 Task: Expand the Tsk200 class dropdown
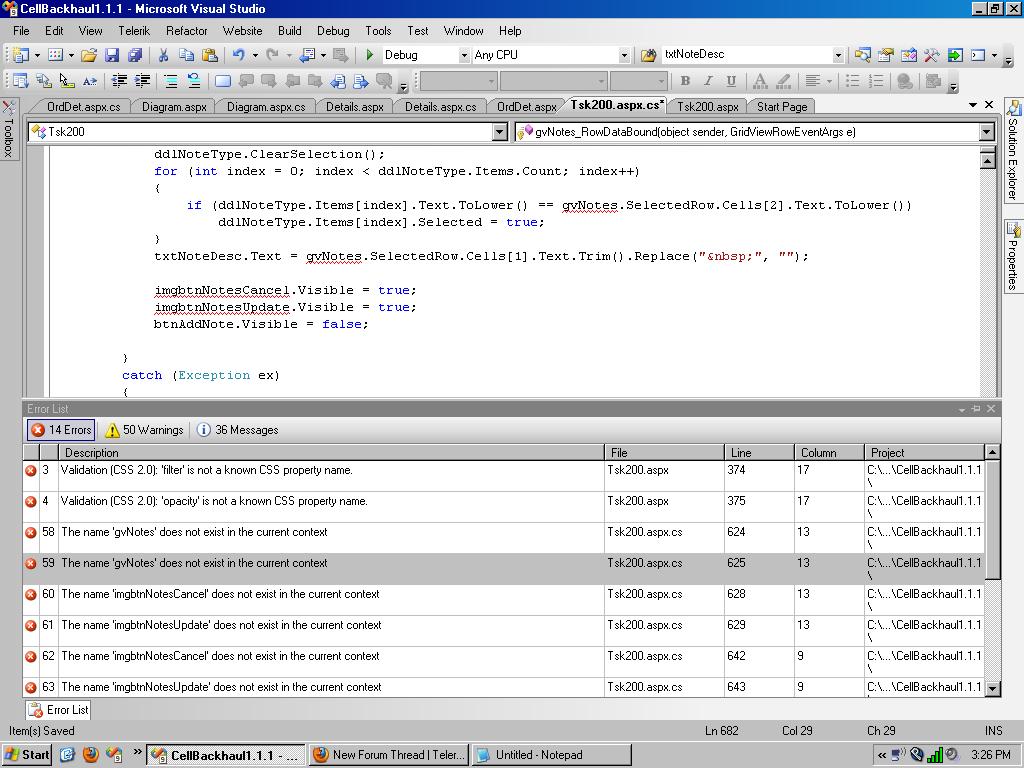tap(500, 132)
